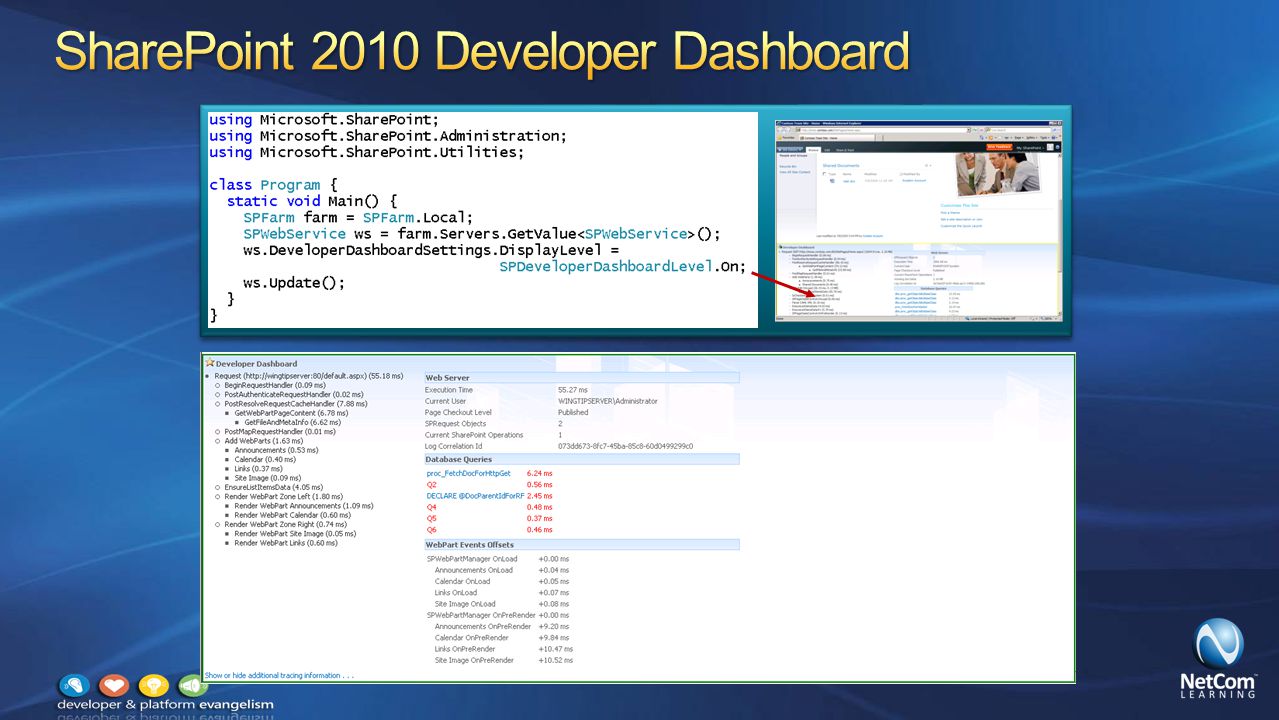Select the BeginRequestHandler (0.09 ms) entry

pos(275,385)
